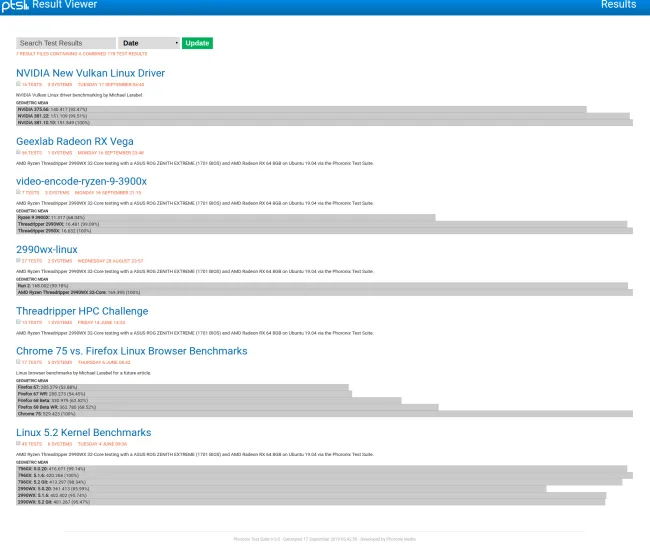The height and width of the screenshot is (547, 650).
Task: Click the Firefox 68 Beta WR result bar
Action: (227, 407)
